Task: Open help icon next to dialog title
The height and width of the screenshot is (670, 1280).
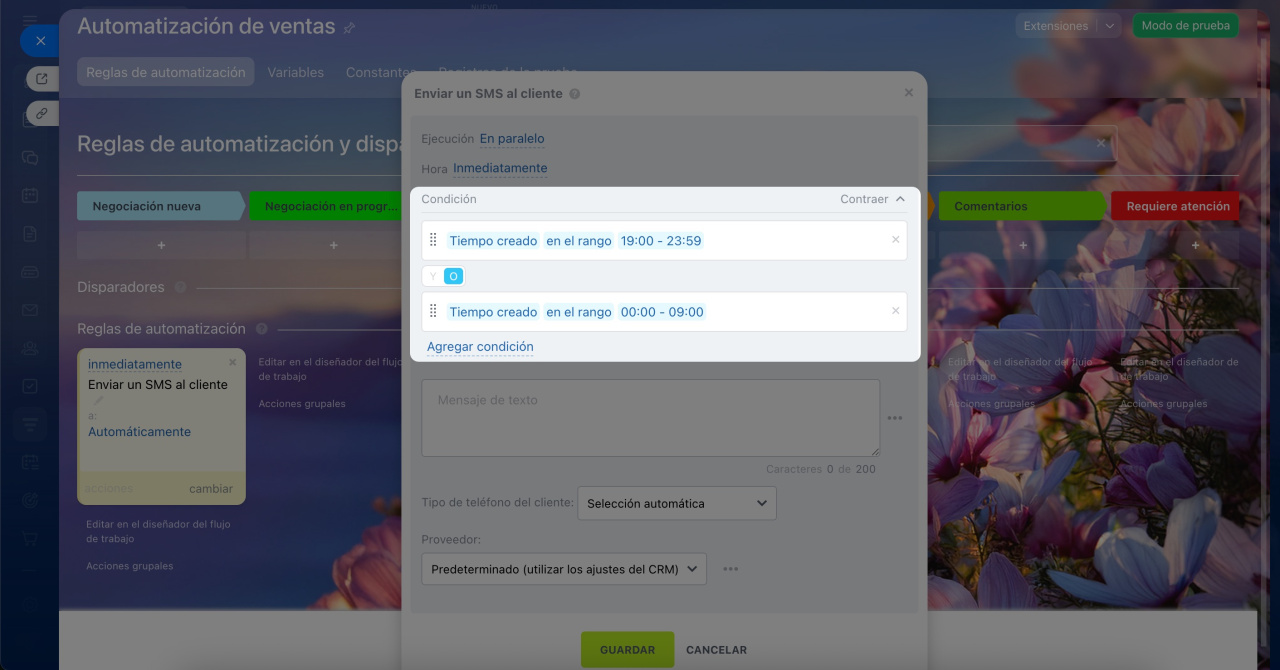Action: (574, 94)
